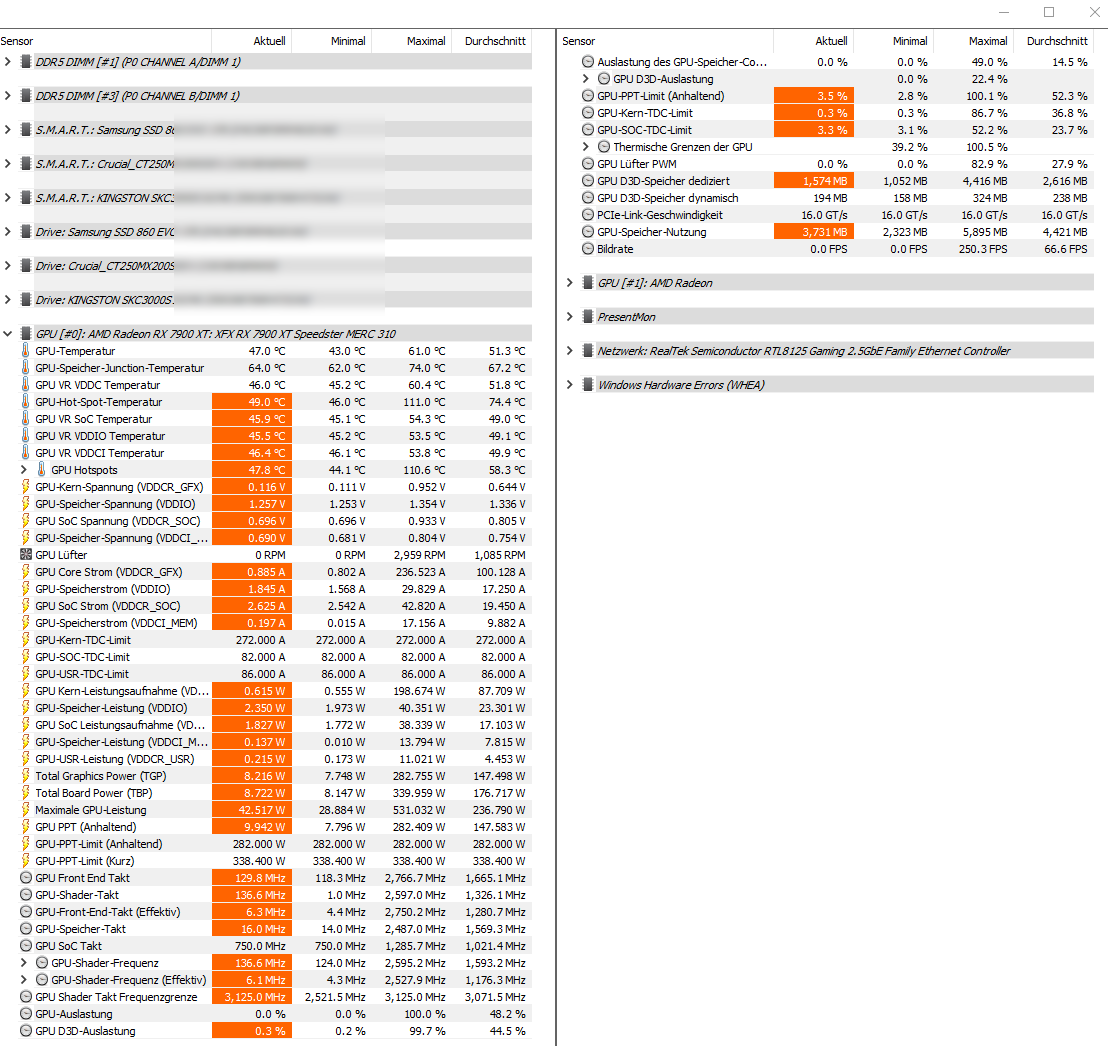Click lightning icon of GPU-Kern-Spannung (VDDCR_GFX)
This screenshot has width=1108, height=1046.
pyautogui.click(x=25, y=486)
